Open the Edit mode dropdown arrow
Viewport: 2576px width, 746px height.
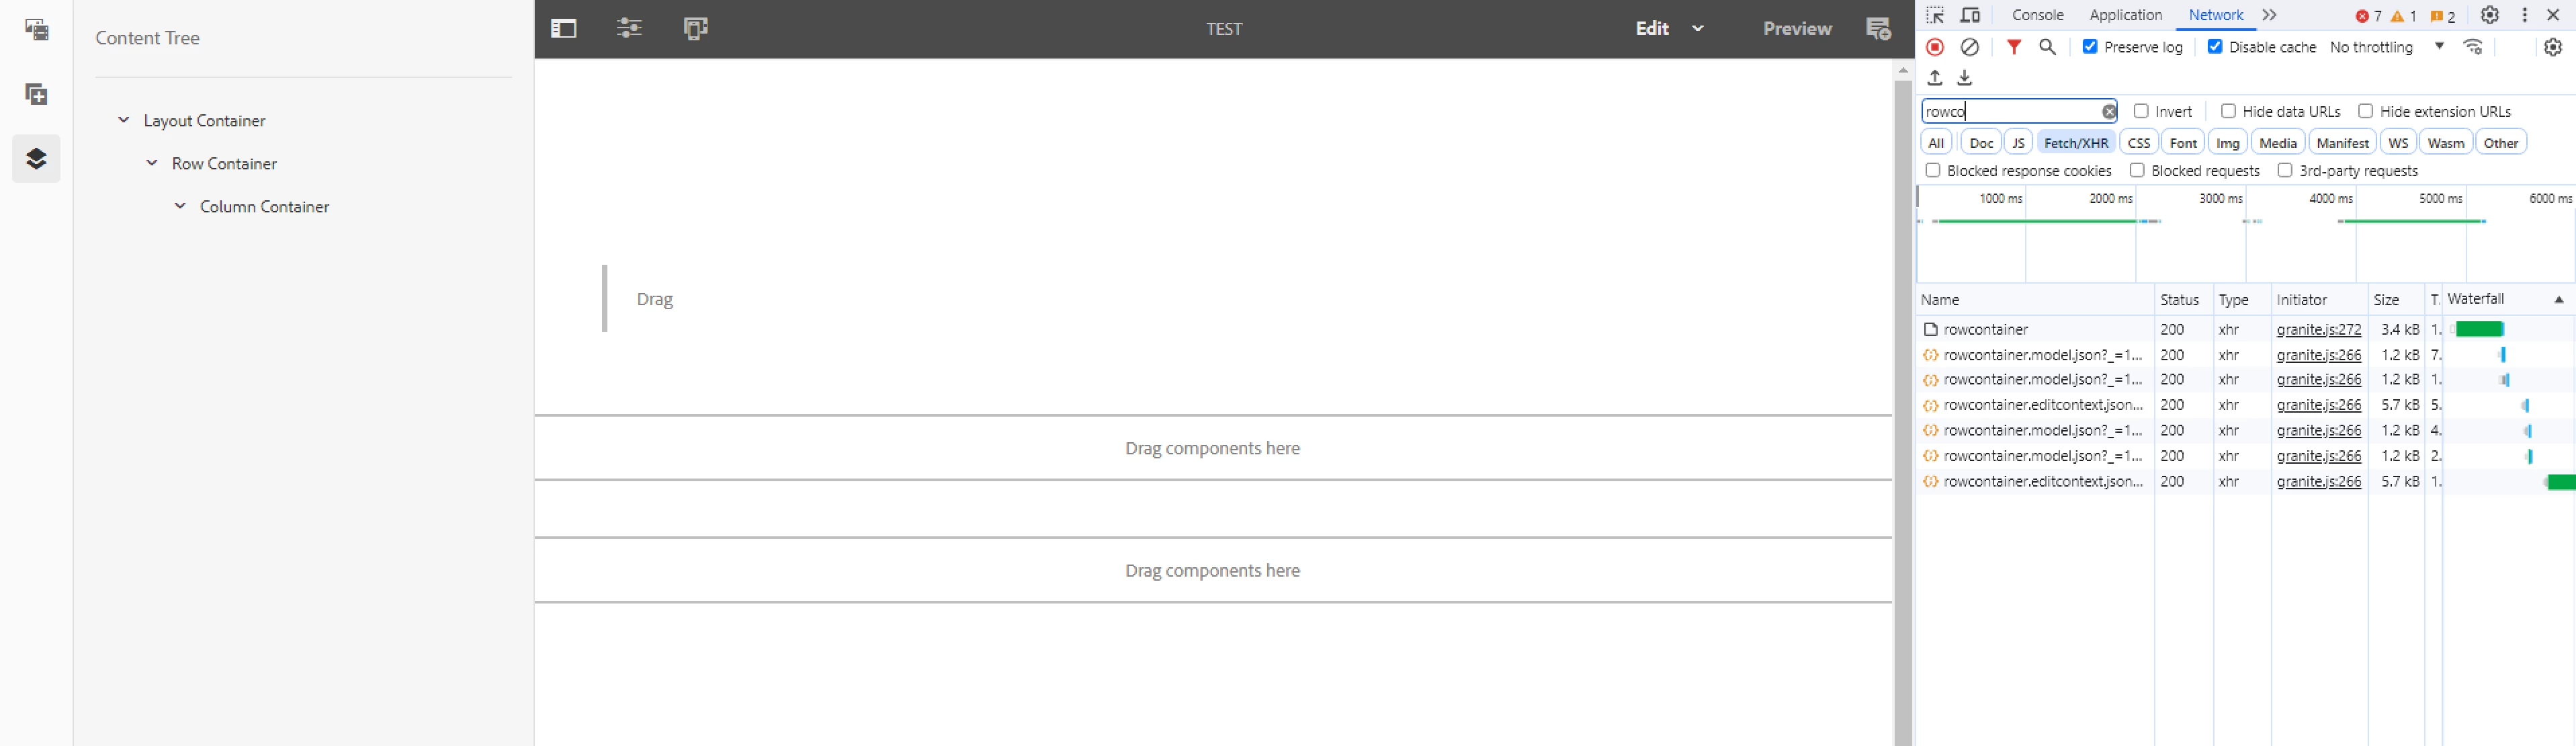coord(1697,28)
